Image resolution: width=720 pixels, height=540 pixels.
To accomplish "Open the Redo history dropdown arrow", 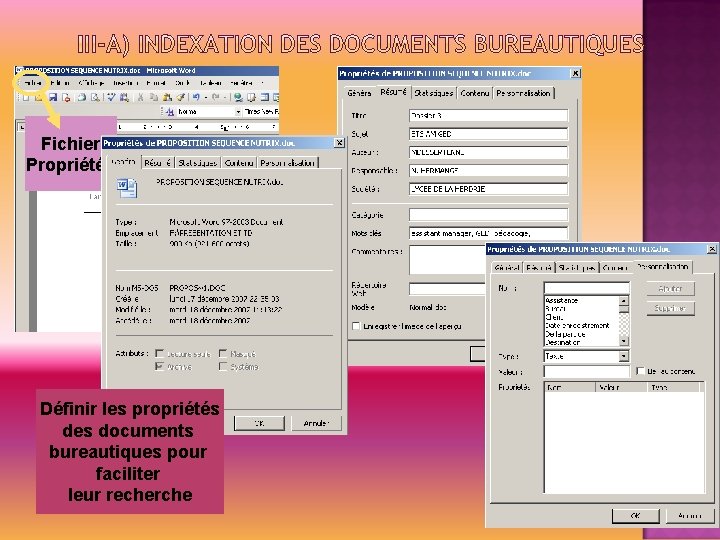I will click(x=225, y=97).
